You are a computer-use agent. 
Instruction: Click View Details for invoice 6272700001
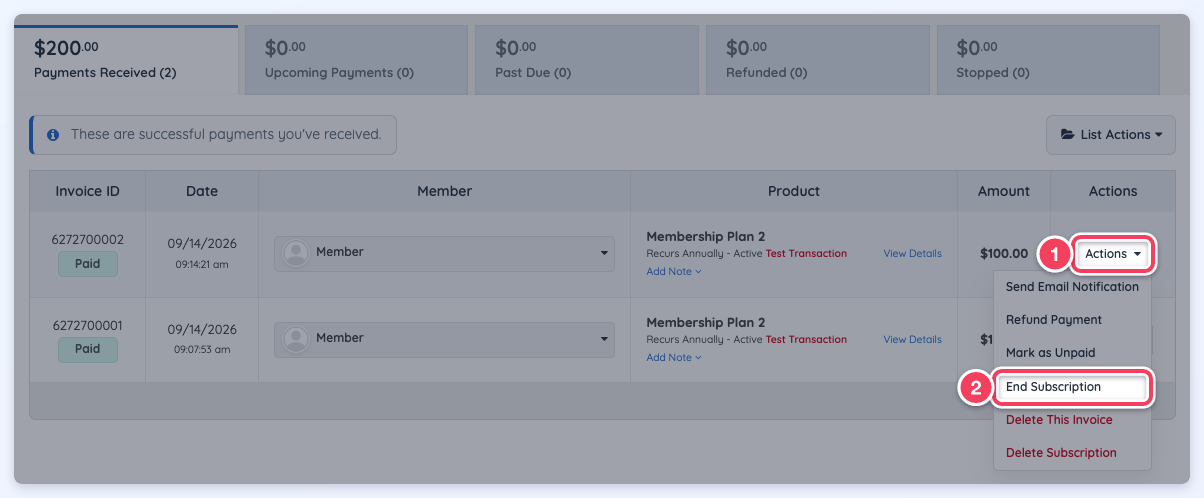click(912, 340)
